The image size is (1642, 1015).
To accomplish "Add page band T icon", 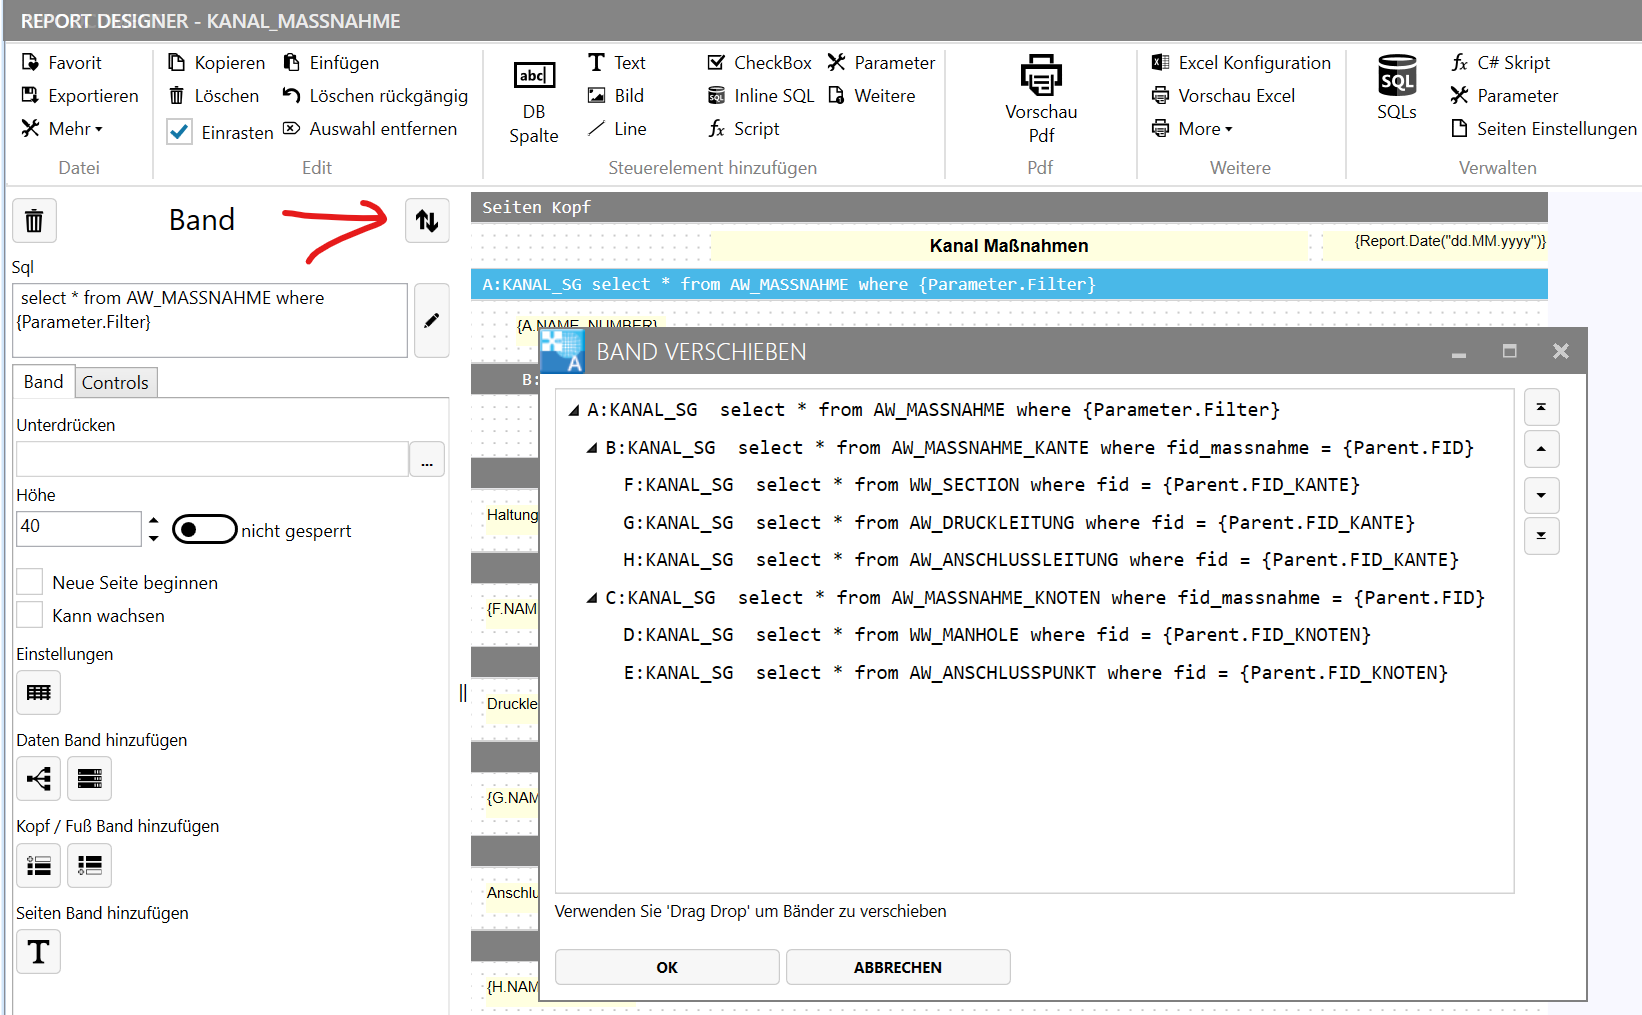I will [39, 951].
